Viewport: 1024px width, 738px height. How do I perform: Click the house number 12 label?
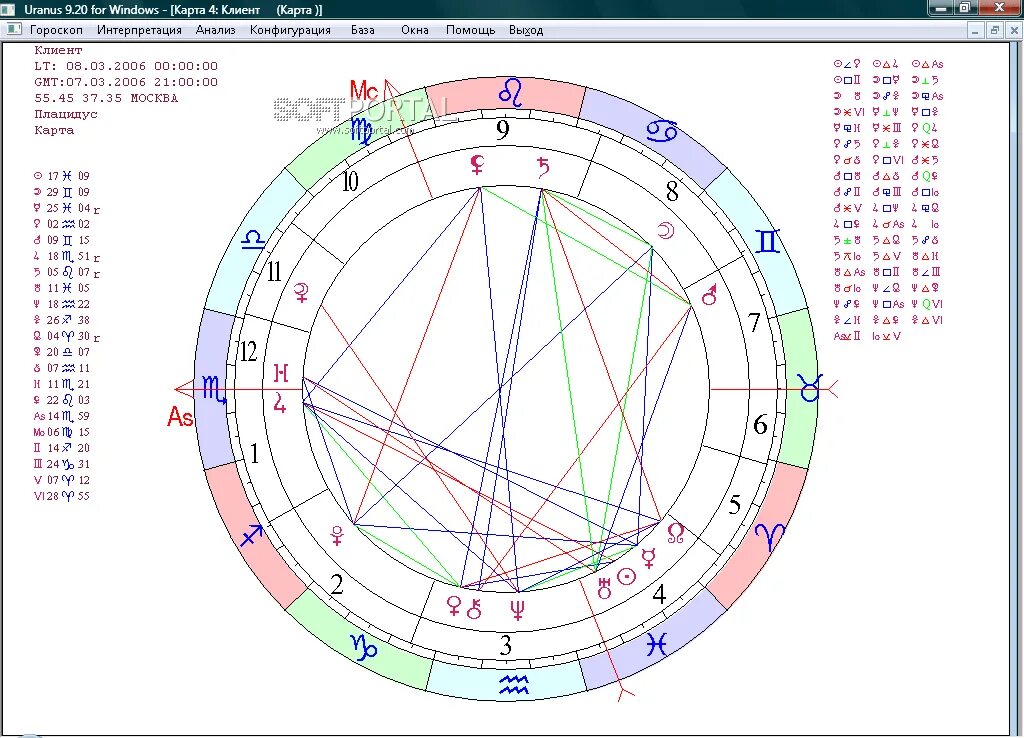pos(248,352)
